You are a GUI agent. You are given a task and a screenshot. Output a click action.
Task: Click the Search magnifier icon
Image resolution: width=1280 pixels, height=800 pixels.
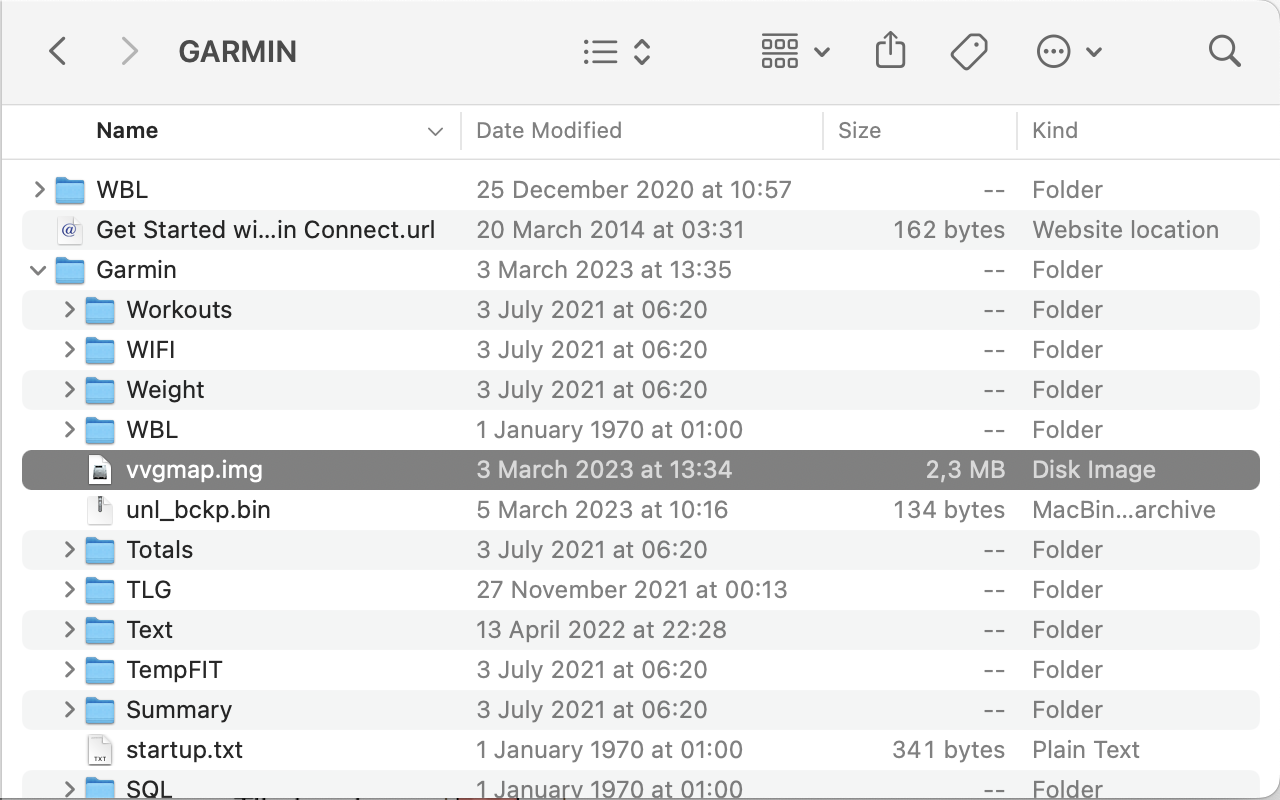click(x=1224, y=51)
